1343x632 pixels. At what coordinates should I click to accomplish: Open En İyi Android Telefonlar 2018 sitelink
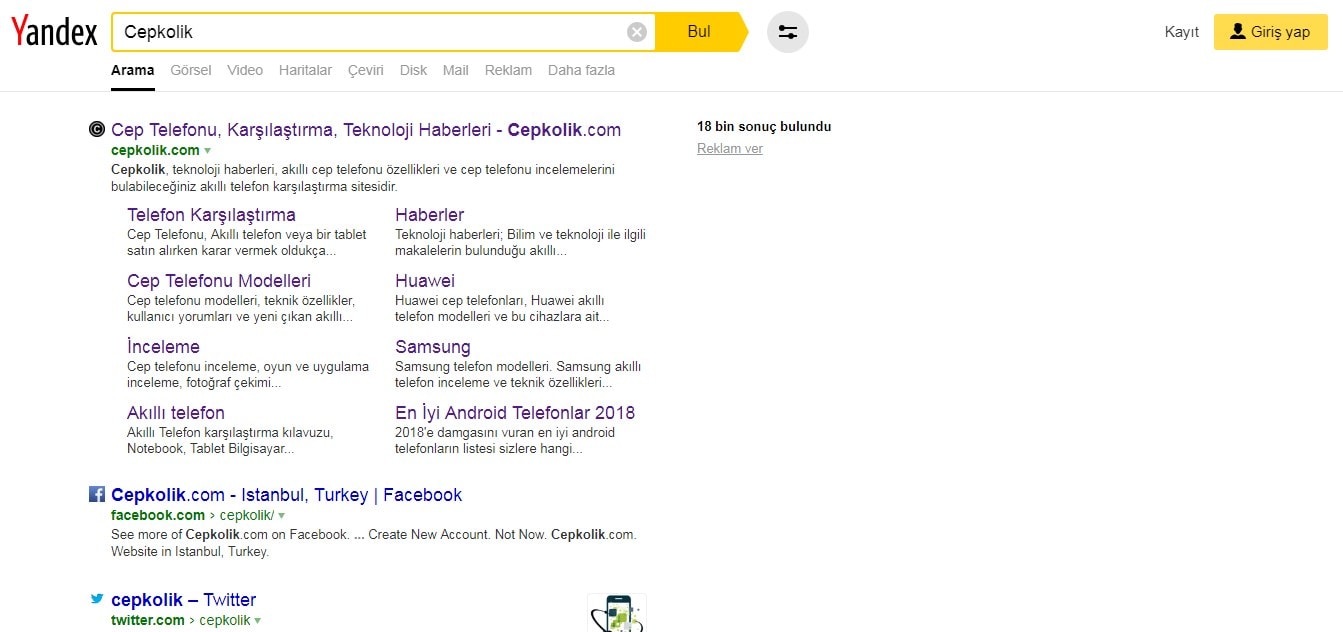click(515, 413)
